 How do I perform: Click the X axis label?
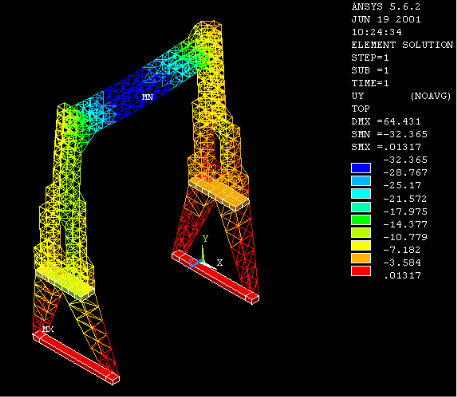click(220, 263)
